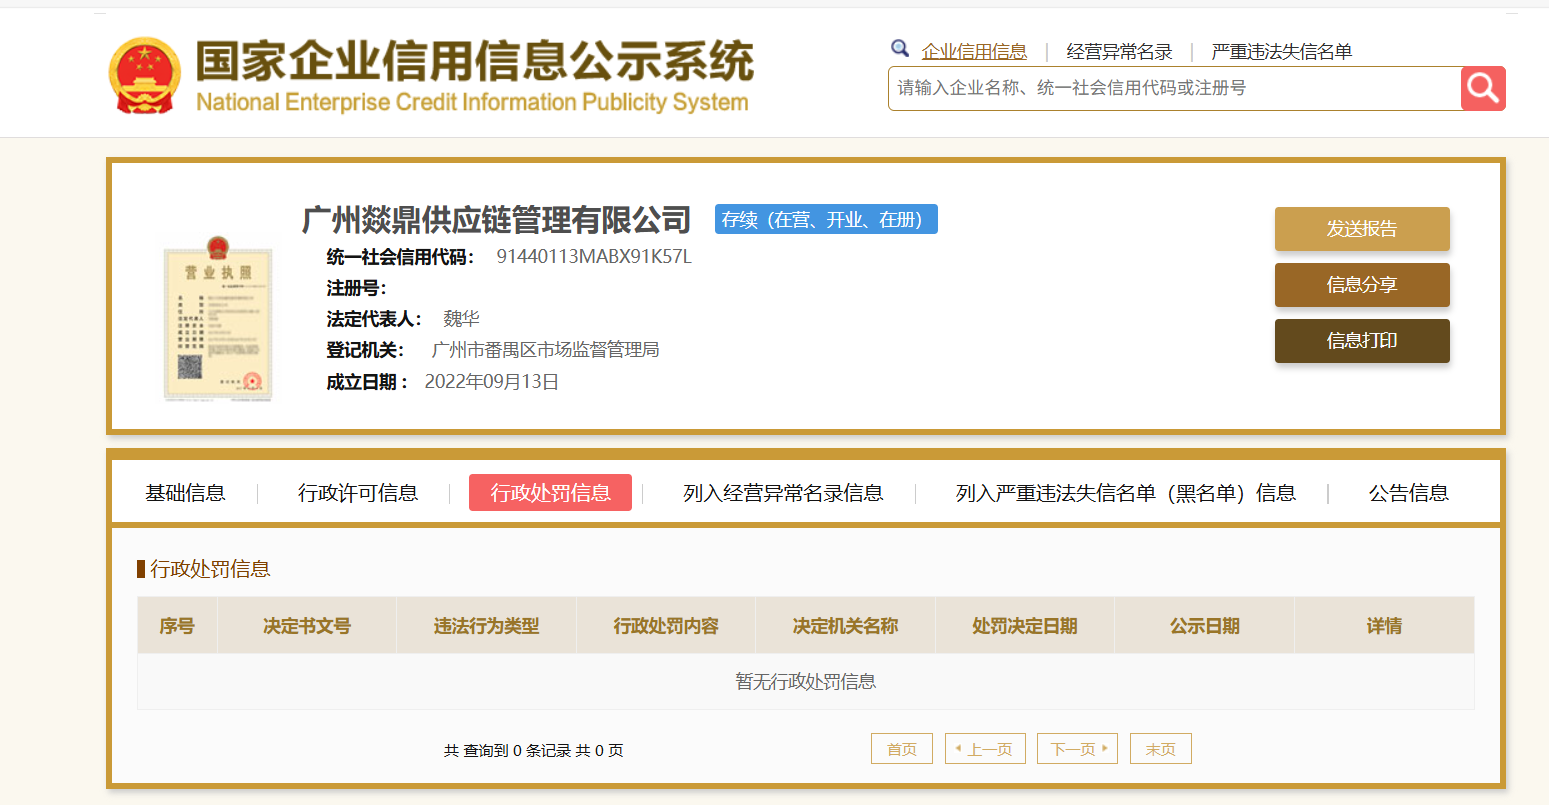
Task: Click the 决定机关名称 column header
Action: tap(845, 626)
